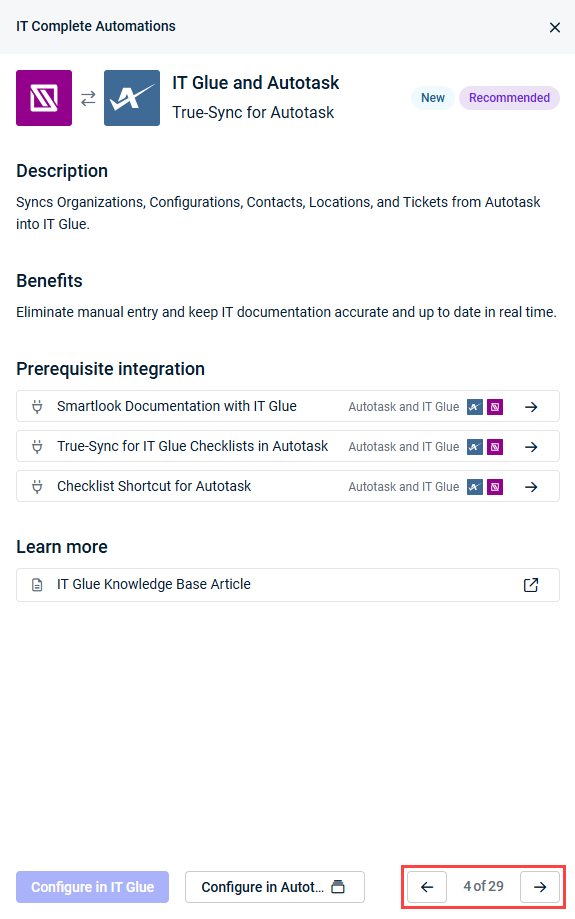Click external link icon for Knowledge Base Article
The width and height of the screenshot is (575, 919).
(x=531, y=585)
